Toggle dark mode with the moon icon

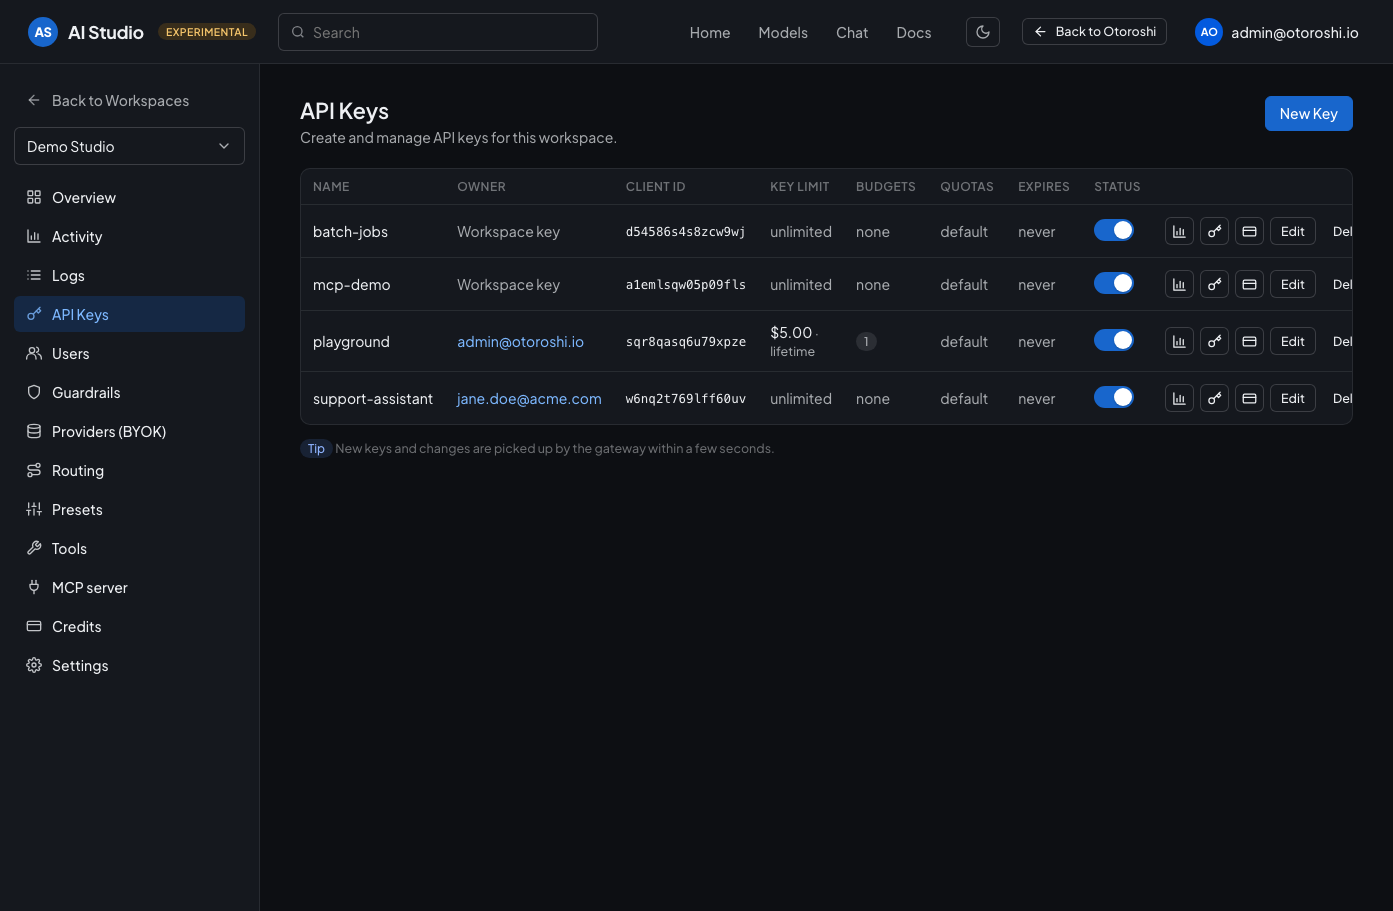(x=983, y=32)
